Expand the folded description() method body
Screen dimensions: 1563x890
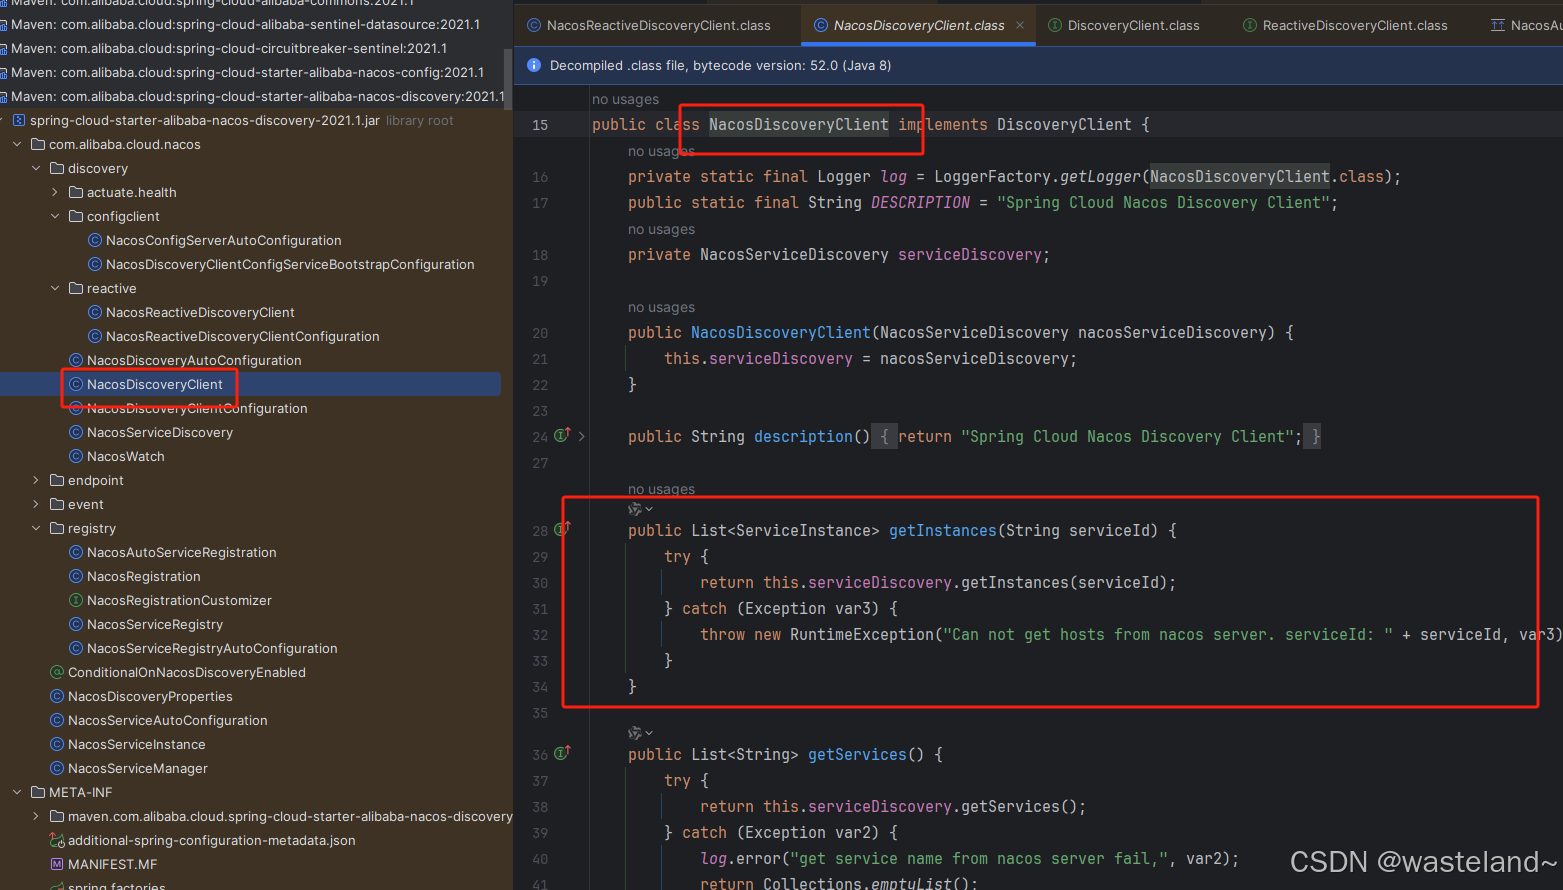click(x=582, y=436)
